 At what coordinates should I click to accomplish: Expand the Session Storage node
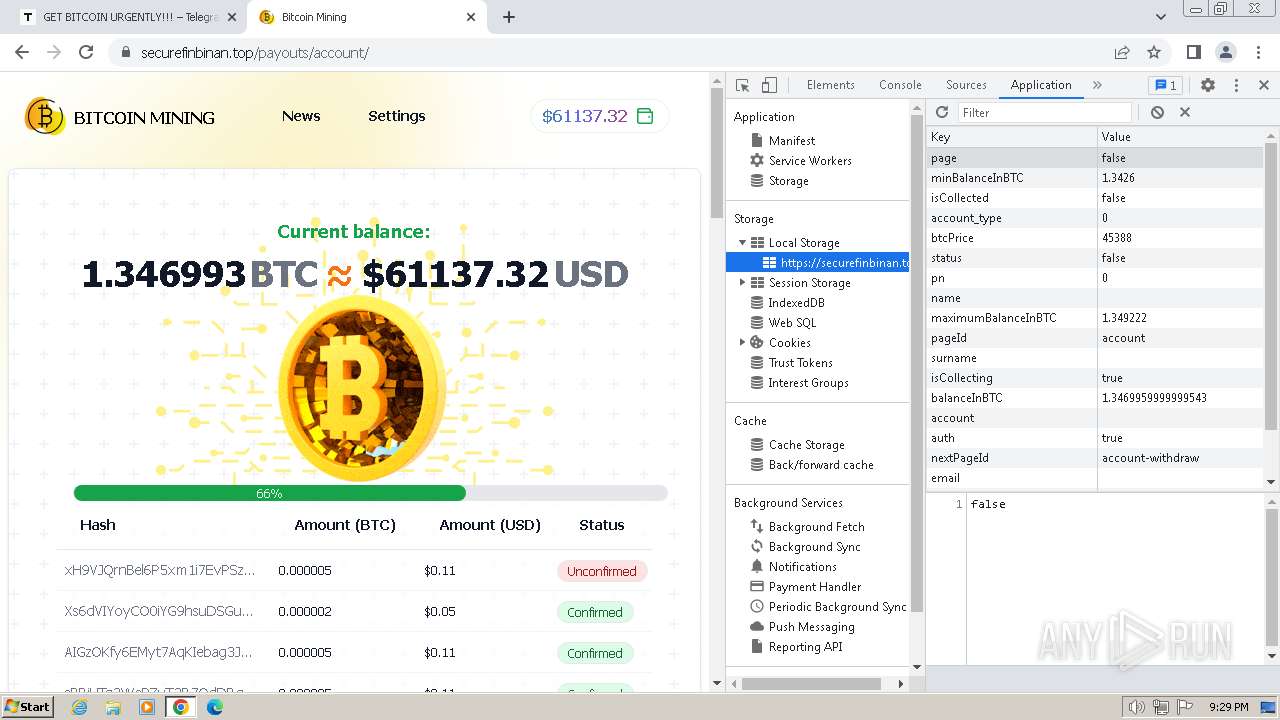click(742, 283)
